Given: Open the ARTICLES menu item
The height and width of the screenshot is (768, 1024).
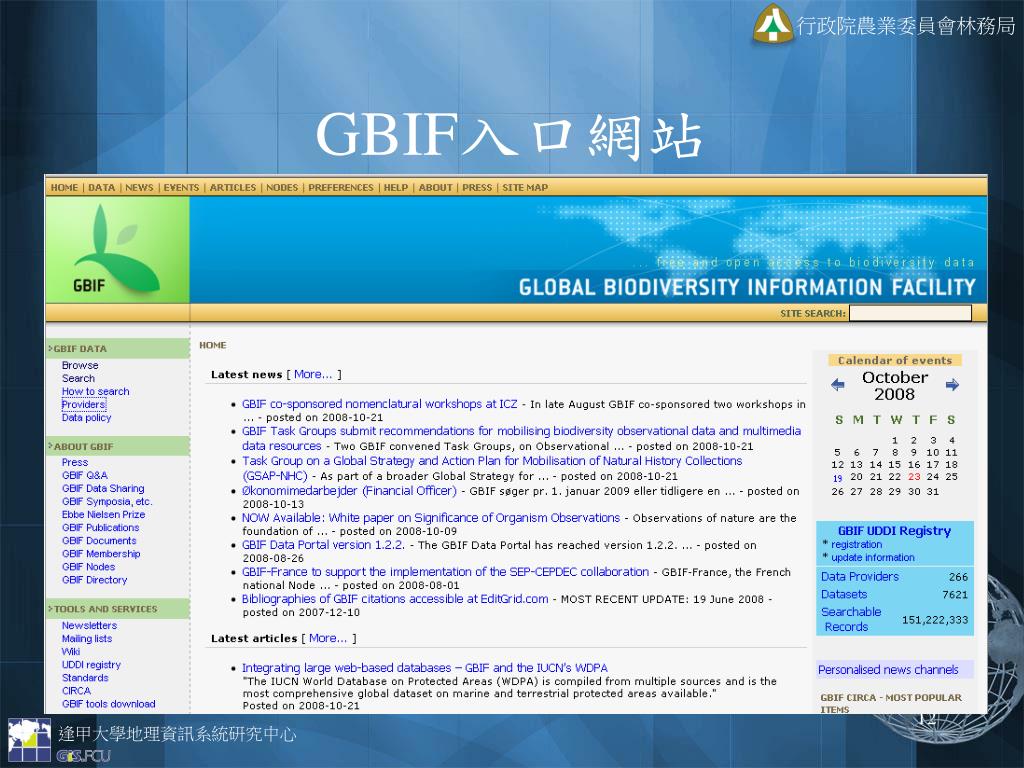Looking at the screenshot, I should tap(232, 187).
